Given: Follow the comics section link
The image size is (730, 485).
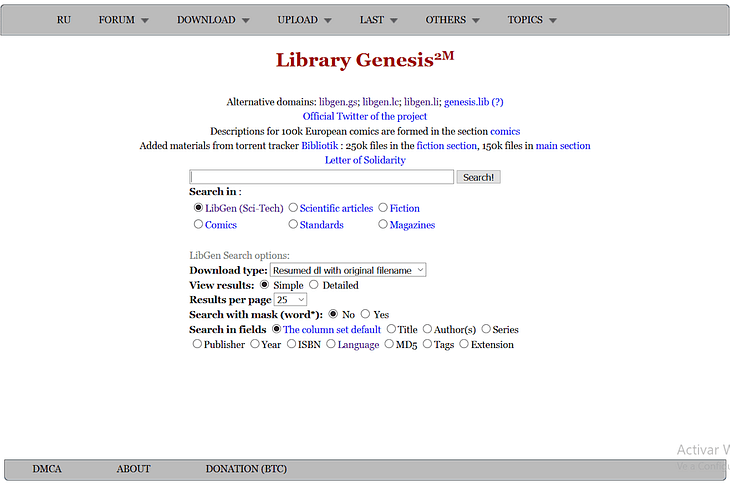Looking at the screenshot, I should point(505,131).
